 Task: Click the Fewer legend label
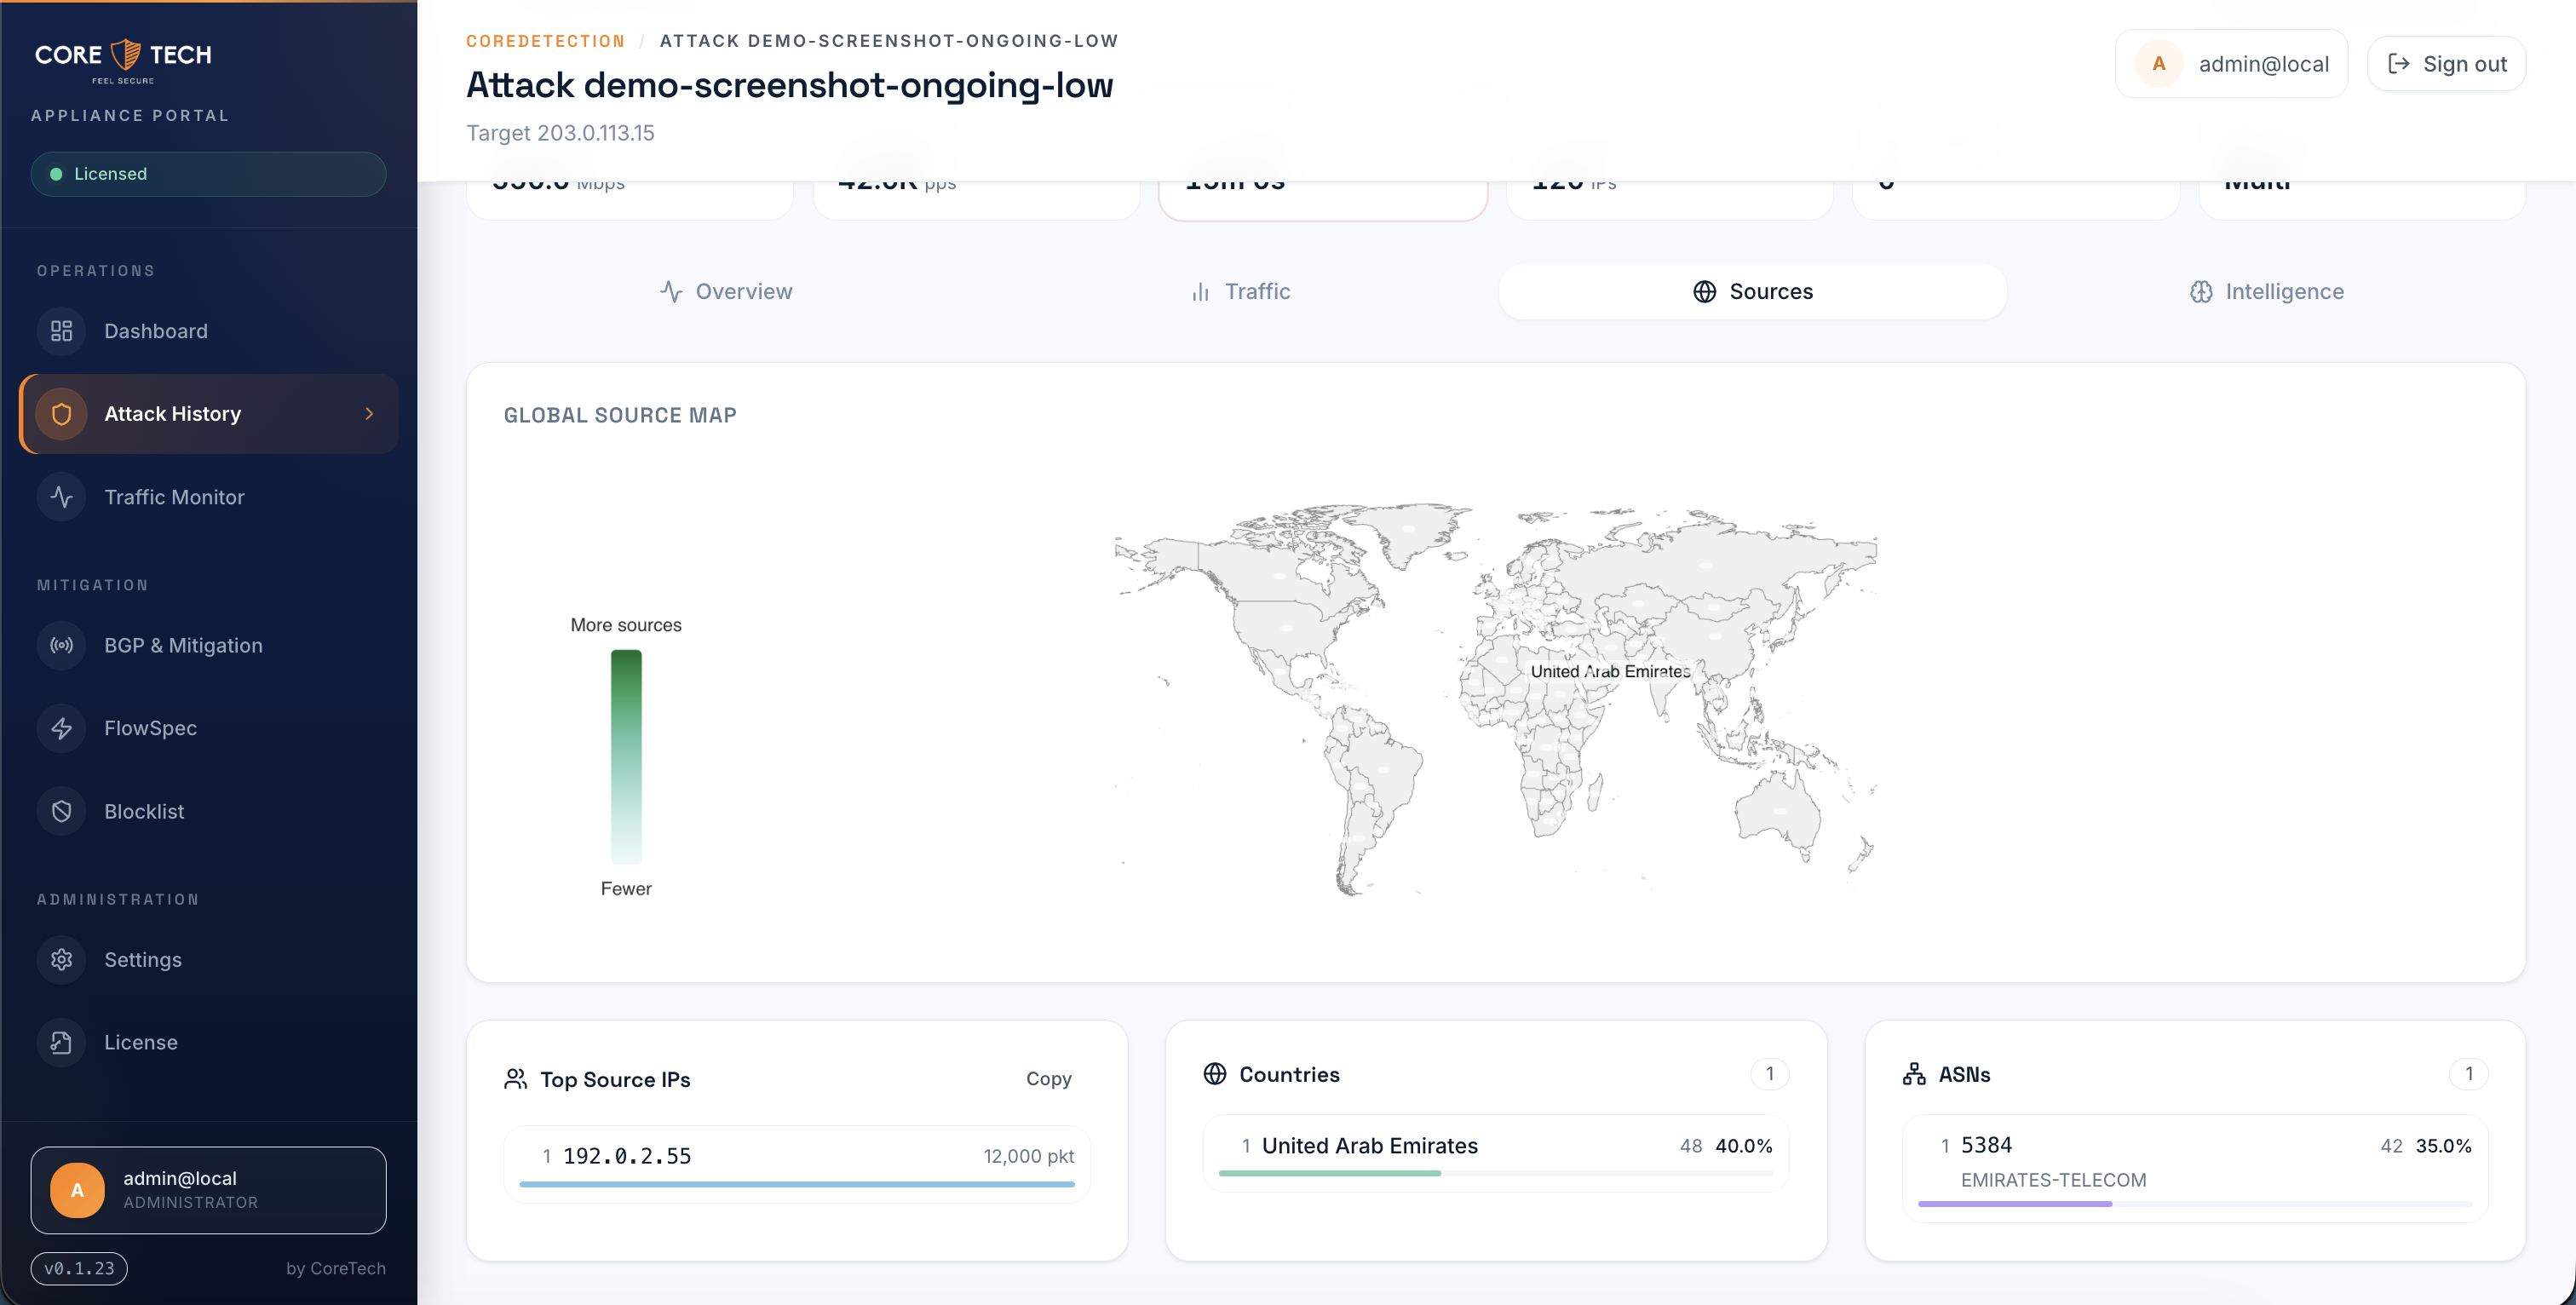pos(626,889)
